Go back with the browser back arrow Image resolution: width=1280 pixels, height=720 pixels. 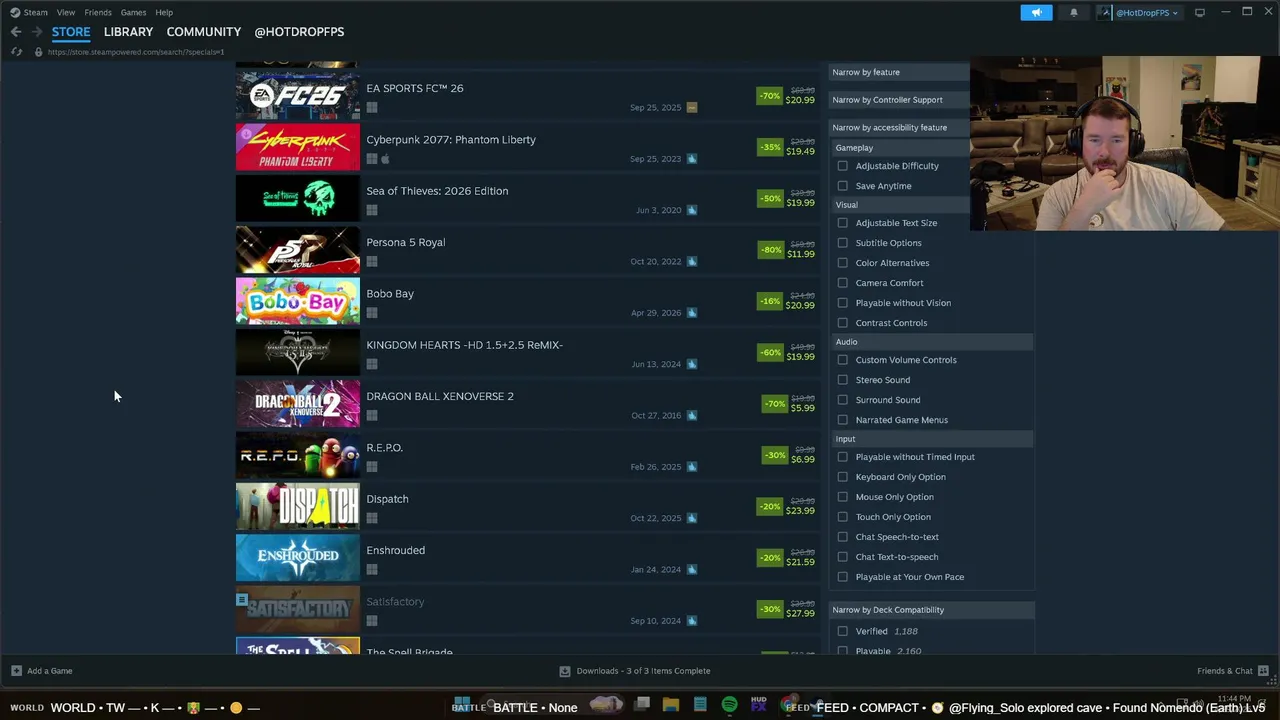[x=16, y=32]
